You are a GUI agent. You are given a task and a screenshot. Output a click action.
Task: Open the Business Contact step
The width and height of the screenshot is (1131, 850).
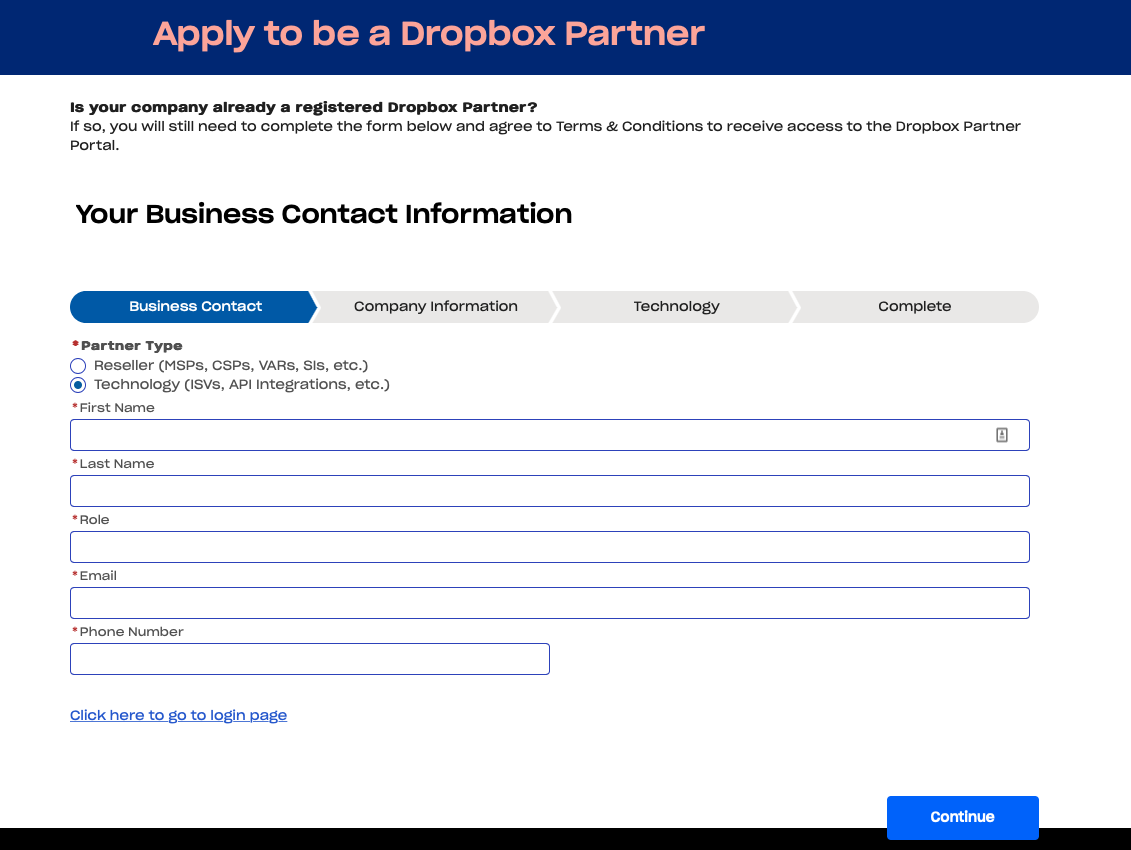[194, 307]
